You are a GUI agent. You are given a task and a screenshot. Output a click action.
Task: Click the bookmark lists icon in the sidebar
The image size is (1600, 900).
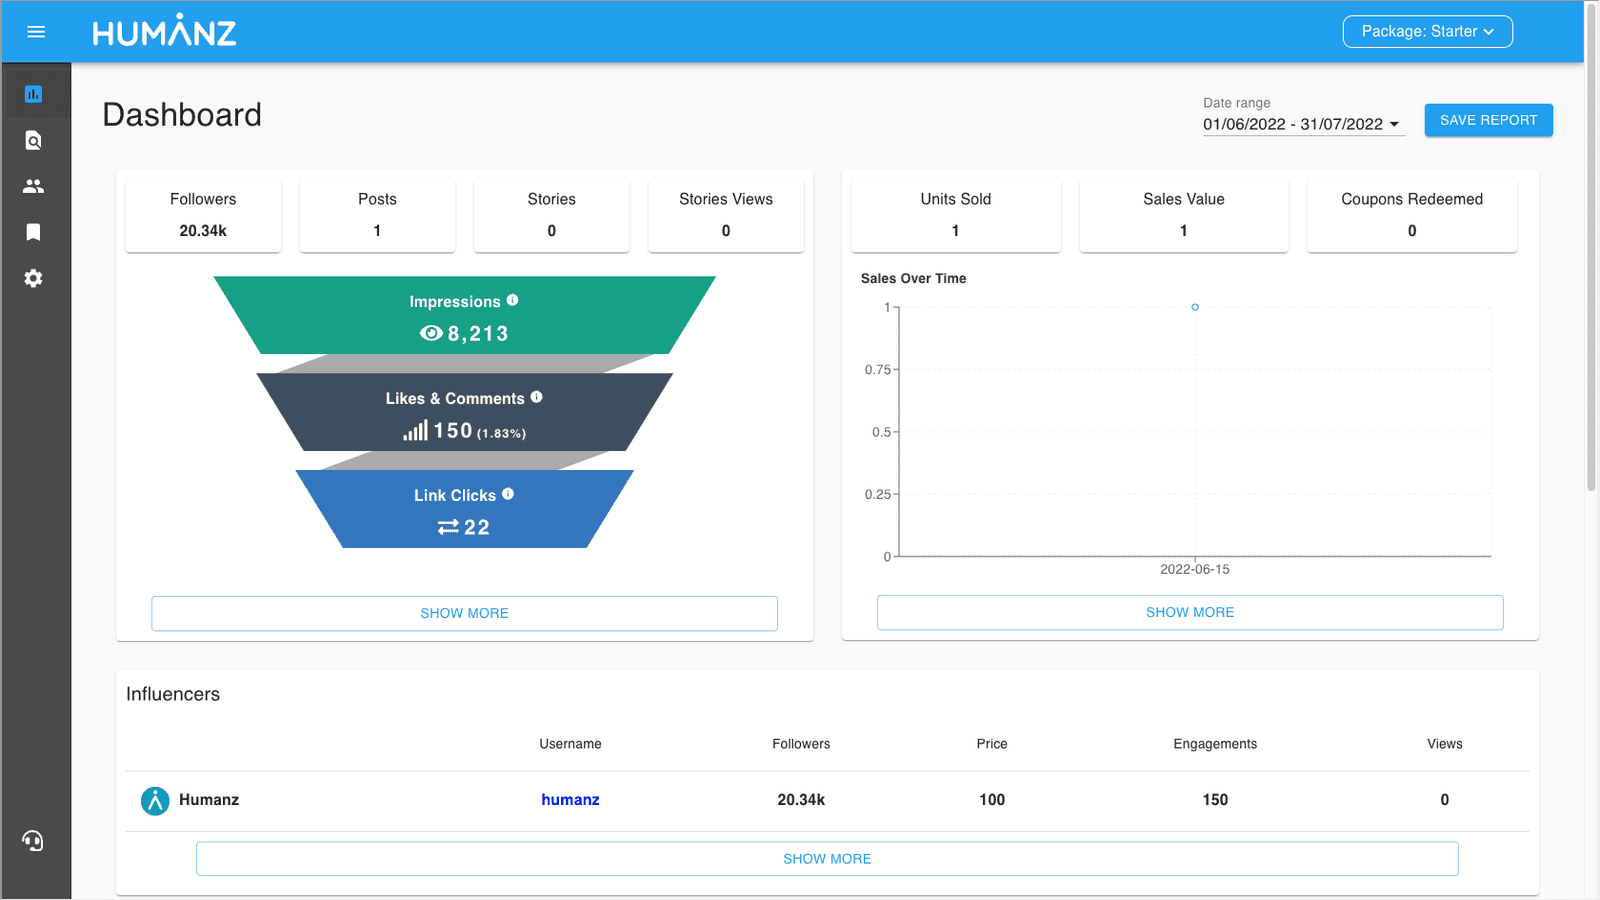pyautogui.click(x=35, y=232)
